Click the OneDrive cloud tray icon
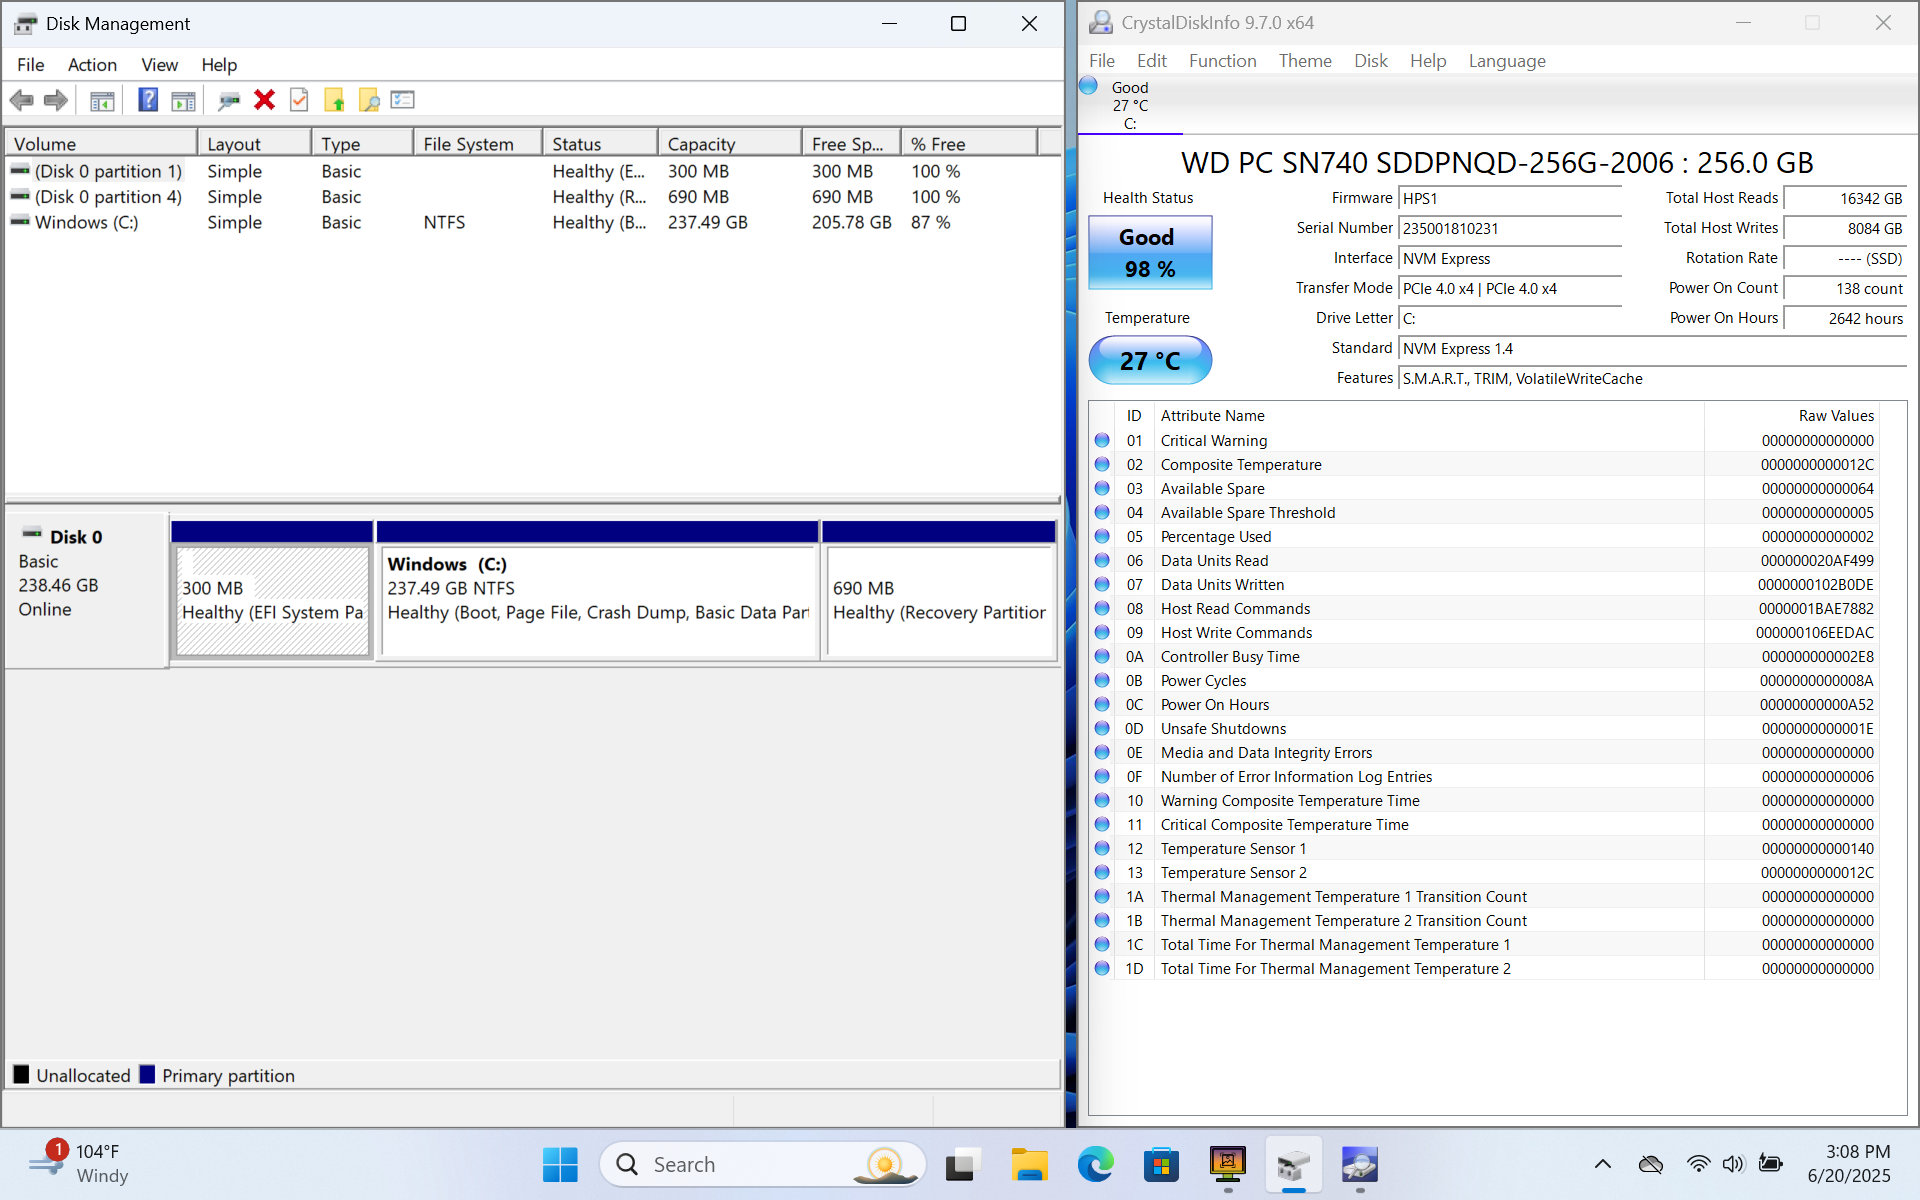The image size is (1920, 1200). pos(1650,1164)
